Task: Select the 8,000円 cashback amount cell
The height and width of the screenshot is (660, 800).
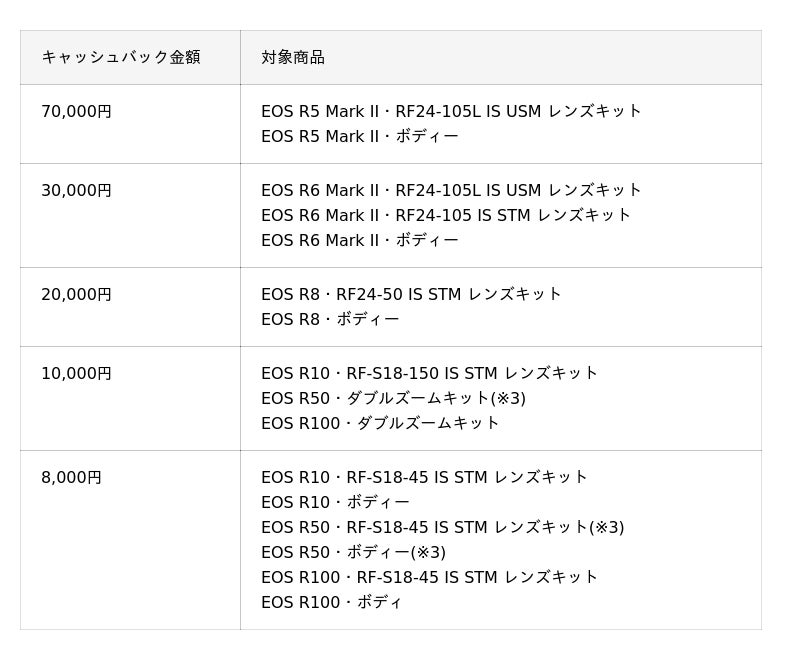Action: [x=72, y=477]
